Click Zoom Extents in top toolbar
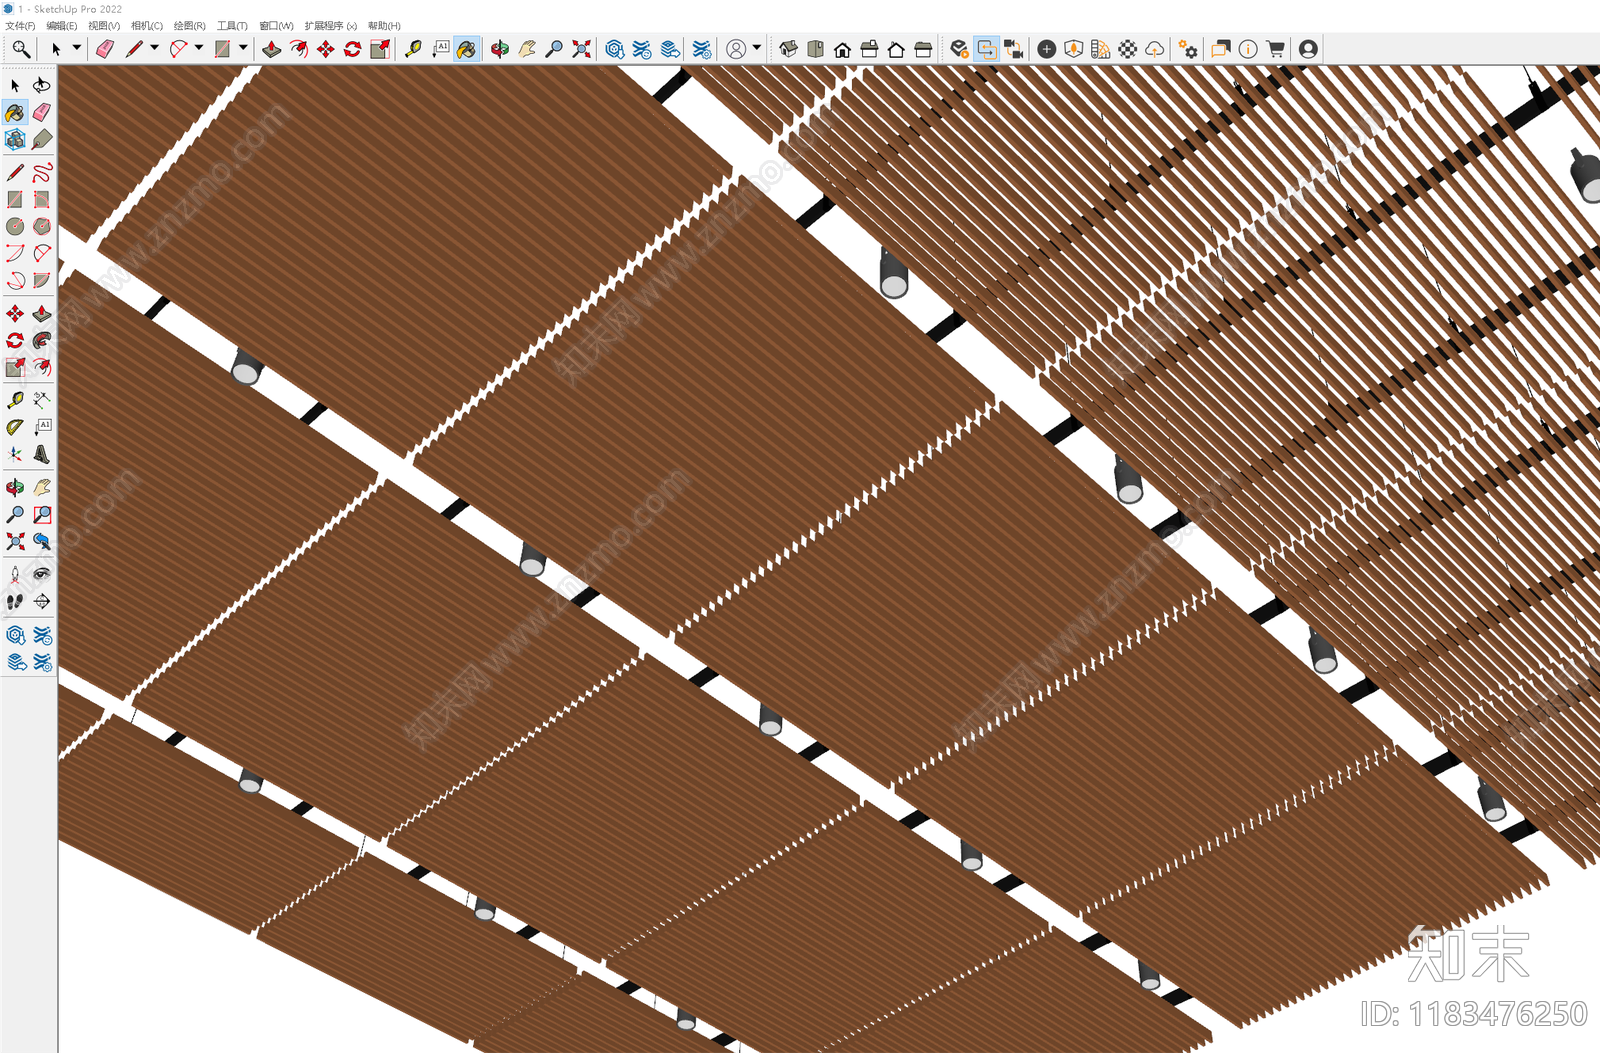Viewport: 1600px width, 1053px height. tap(581, 48)
